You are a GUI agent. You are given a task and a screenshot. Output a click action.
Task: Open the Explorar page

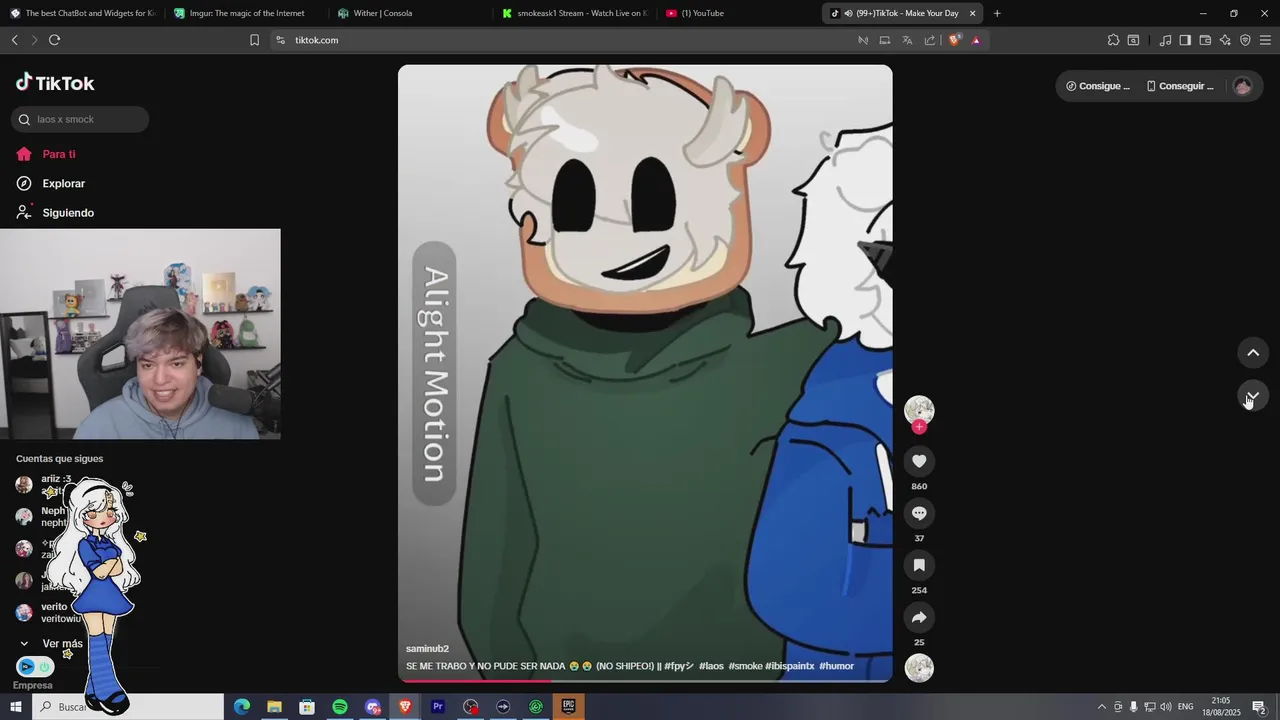[63, 184]
